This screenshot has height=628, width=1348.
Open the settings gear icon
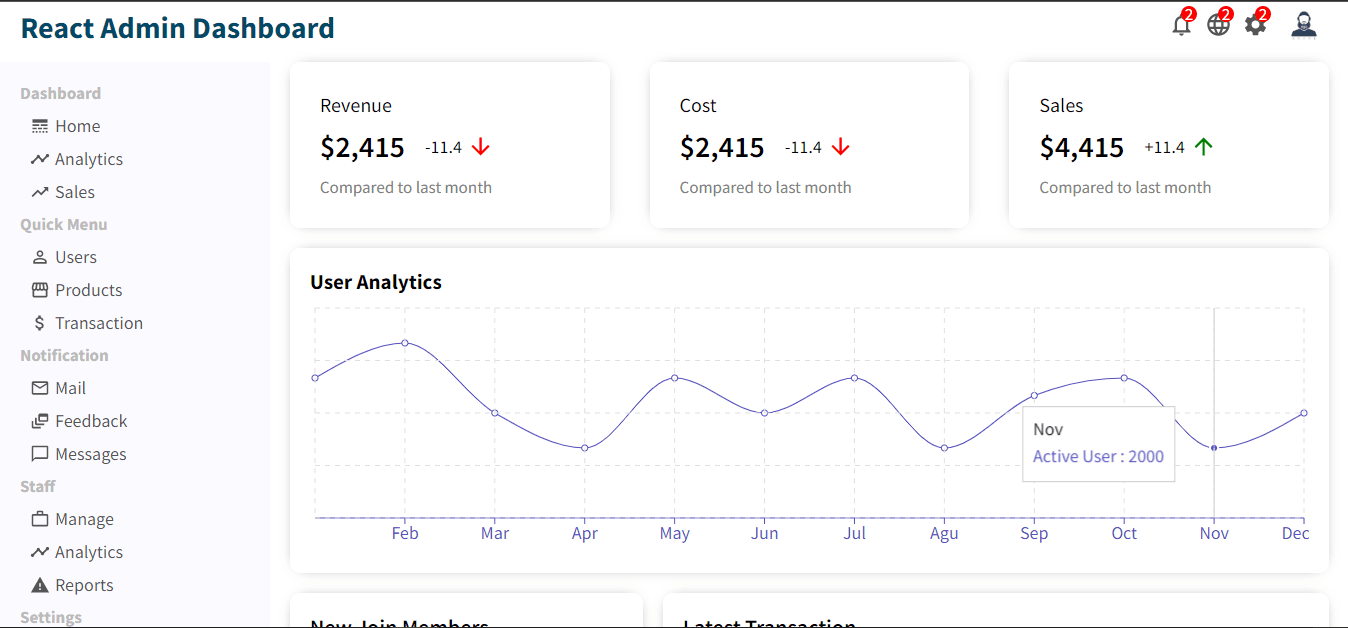[x=1255, y=25]
